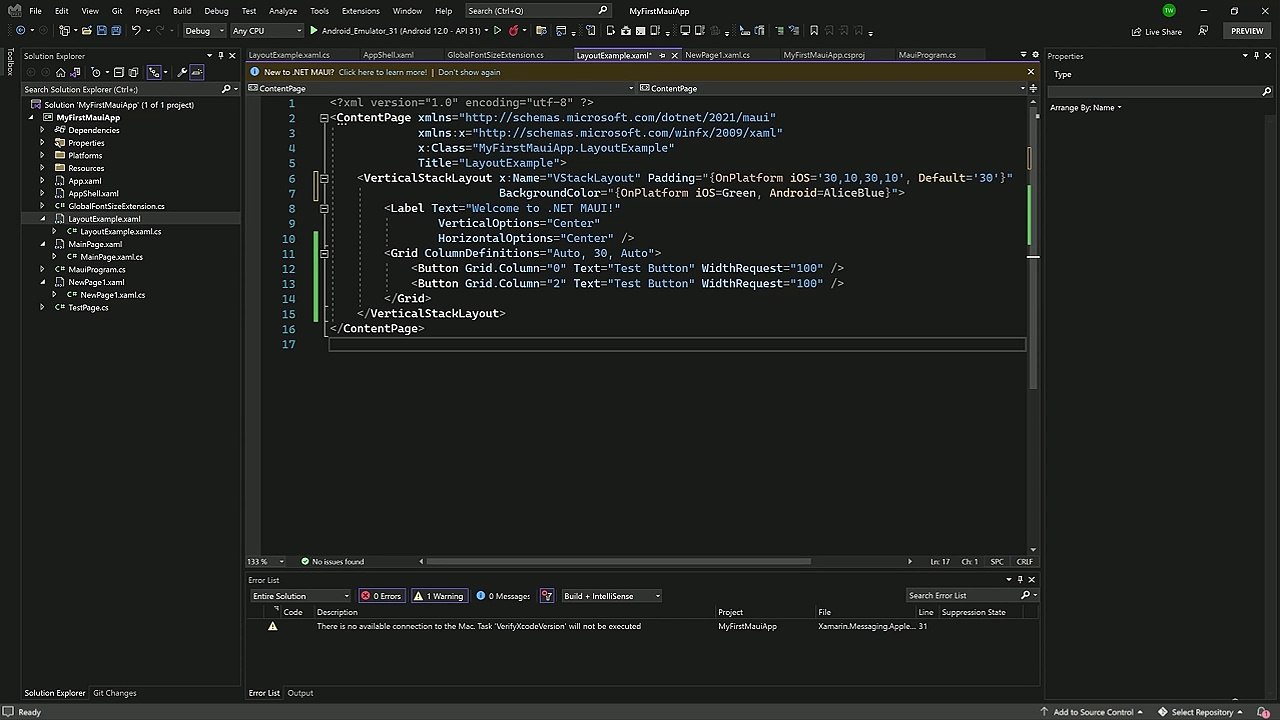The height and width of the screenshot is (720, 1280).
Task: Click warning icon of Mac connection error
Action: click(272, 626)
